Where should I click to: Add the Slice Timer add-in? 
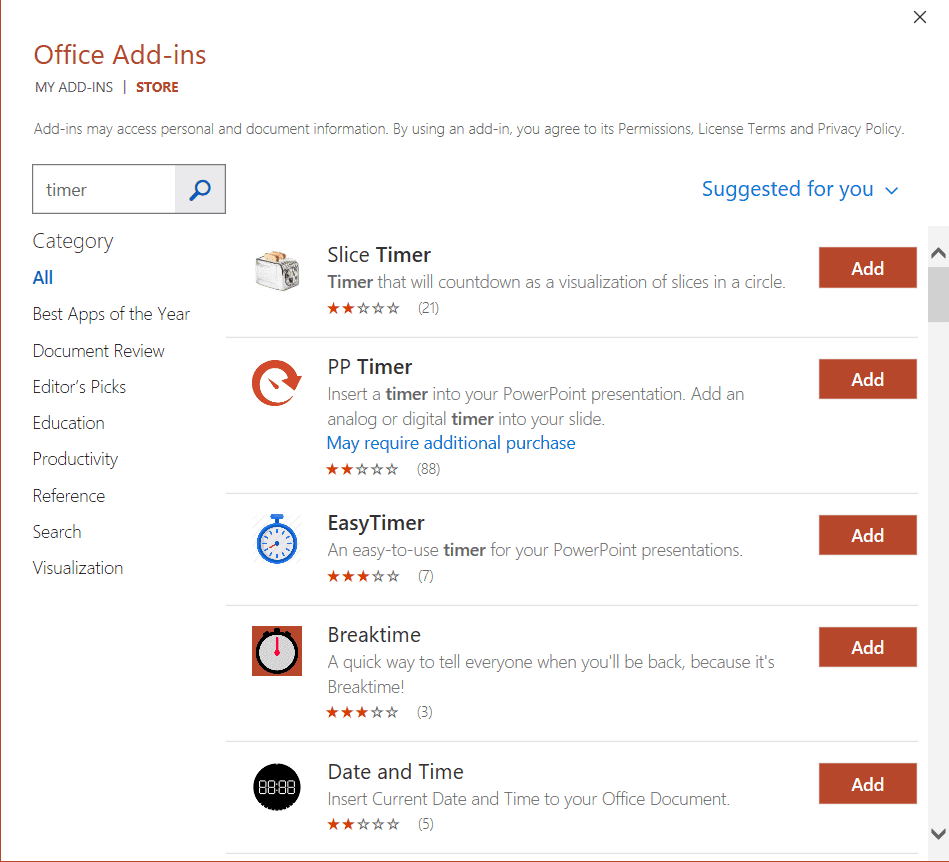(x=867, y=268)
